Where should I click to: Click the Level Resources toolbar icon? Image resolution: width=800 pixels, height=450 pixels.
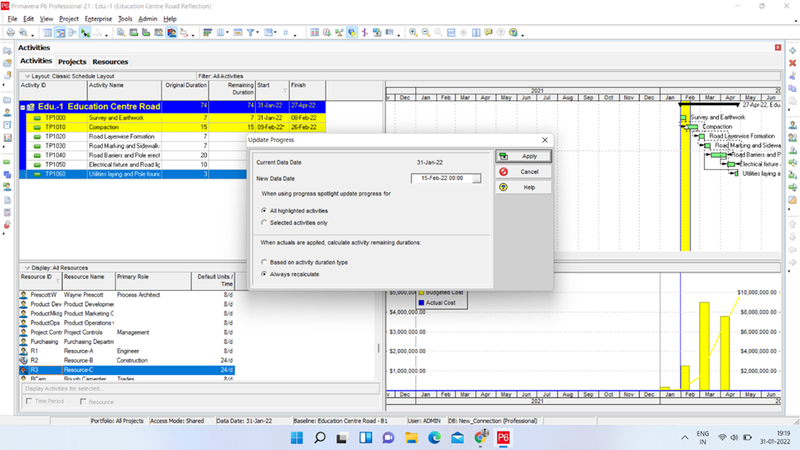tap(339, 33)
